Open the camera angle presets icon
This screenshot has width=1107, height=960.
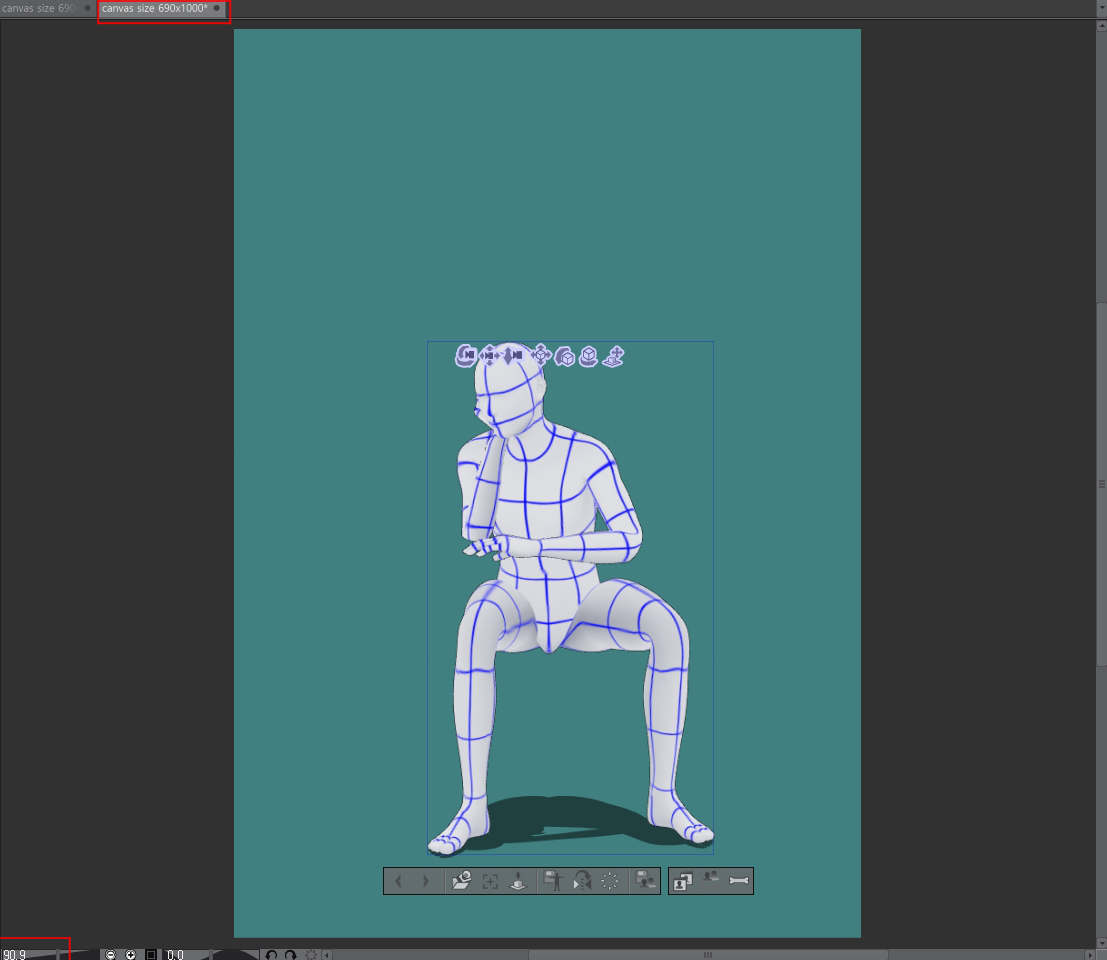pos(462,881)
